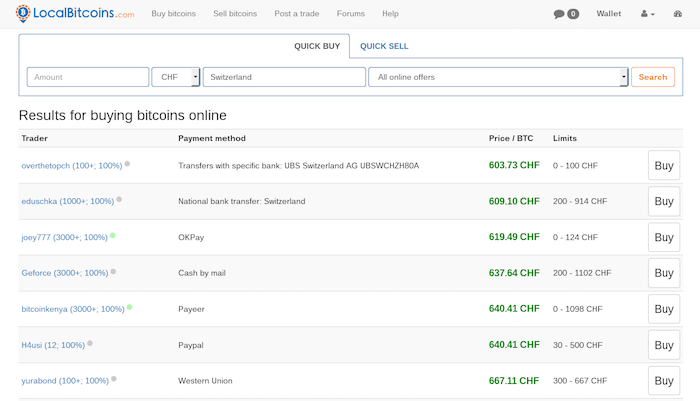Click the 667.11 CHF price
Screen dimensions: 700x401
(514, 381)
